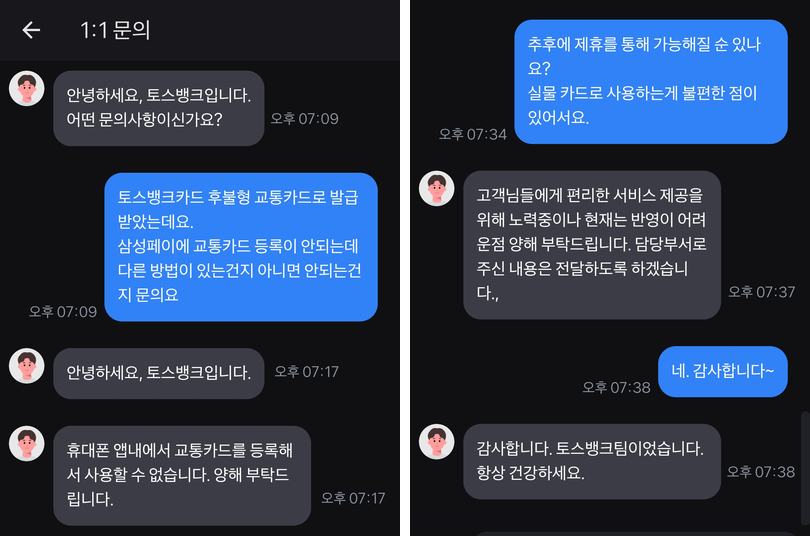This screenshot has width=810, height=536.
Task: Click agent avatar next to 휴대폰 앱내에서 message
Action: 27,443
